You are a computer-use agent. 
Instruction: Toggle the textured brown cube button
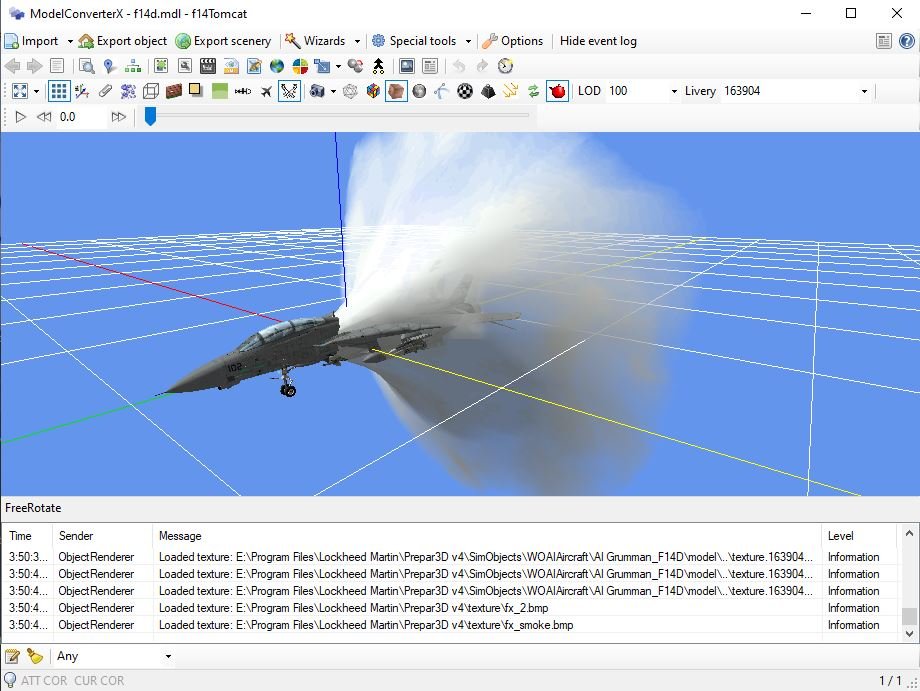[396, 91]
